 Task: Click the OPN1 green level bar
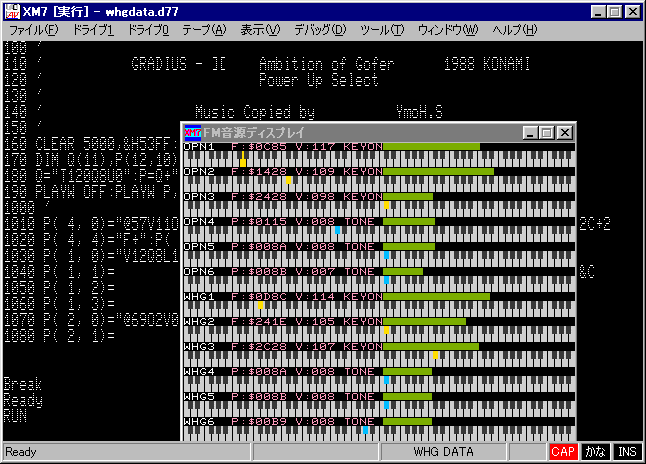pyautogui.click(x=431, y=146)
